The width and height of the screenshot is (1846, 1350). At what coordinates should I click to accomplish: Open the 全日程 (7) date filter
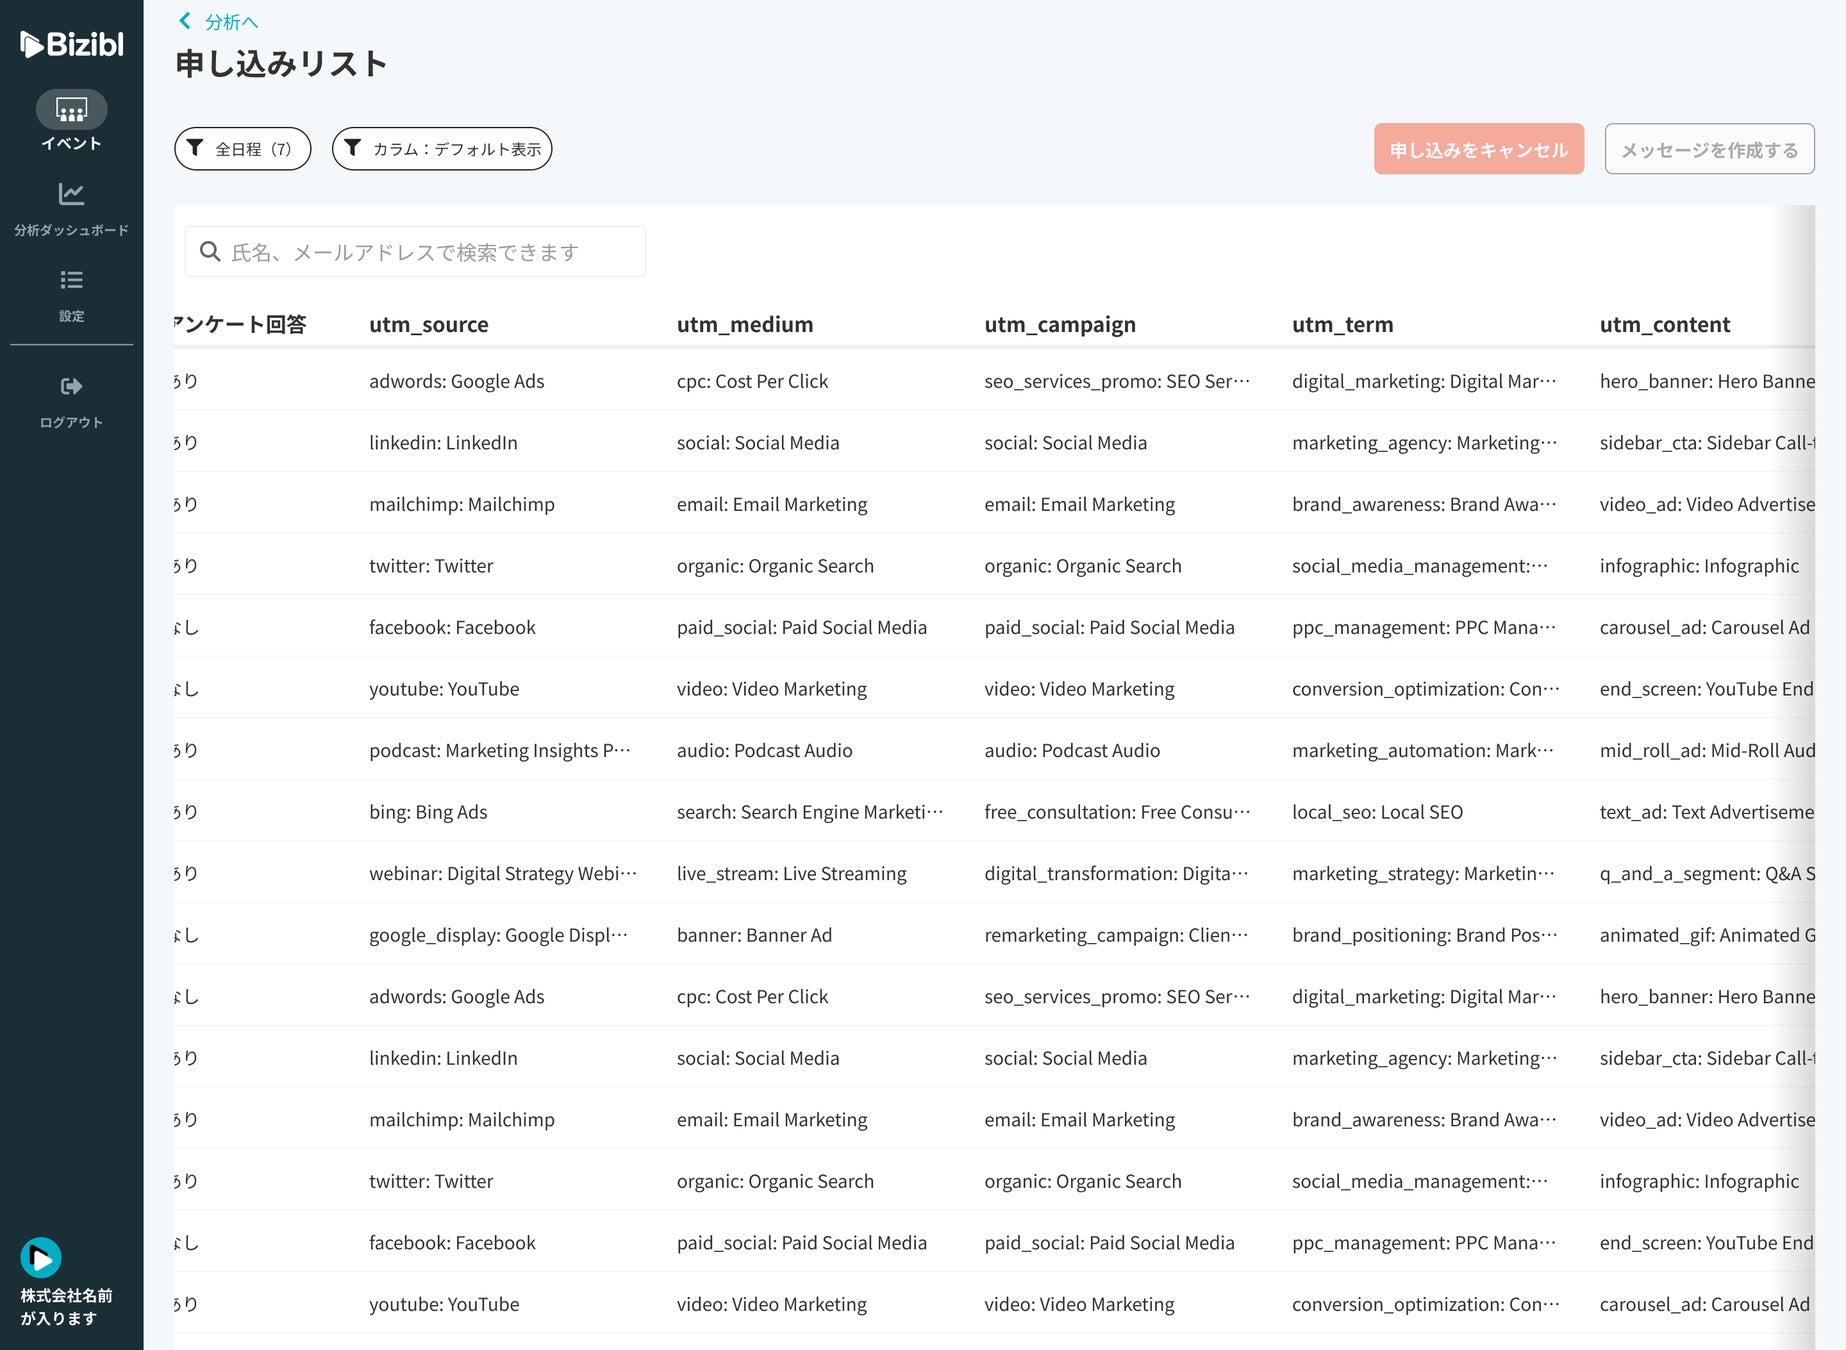pos(243,149)
